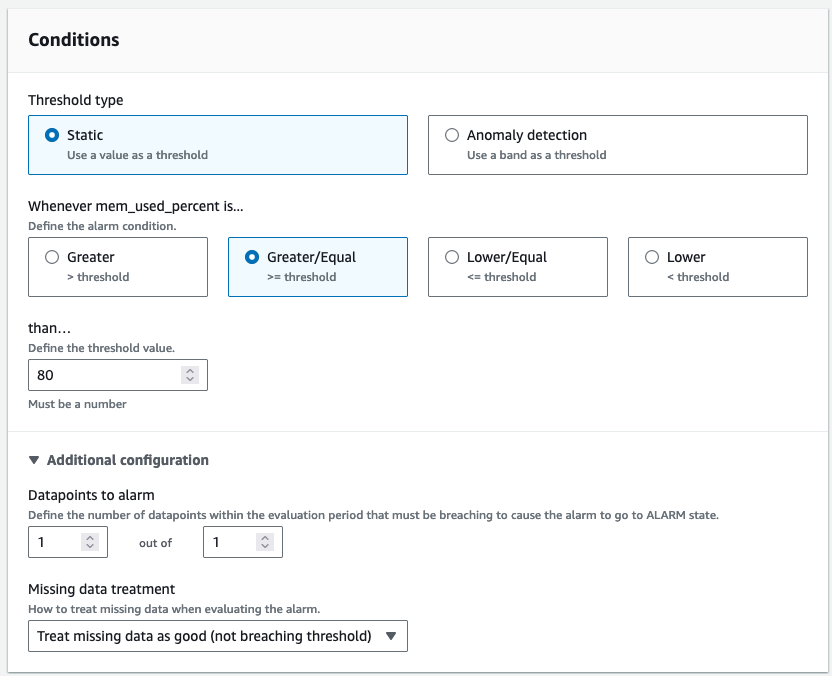The image size is (832, 676).
Task: Choose Anomaly detection threshold type
Action: (x=452, y=135)
